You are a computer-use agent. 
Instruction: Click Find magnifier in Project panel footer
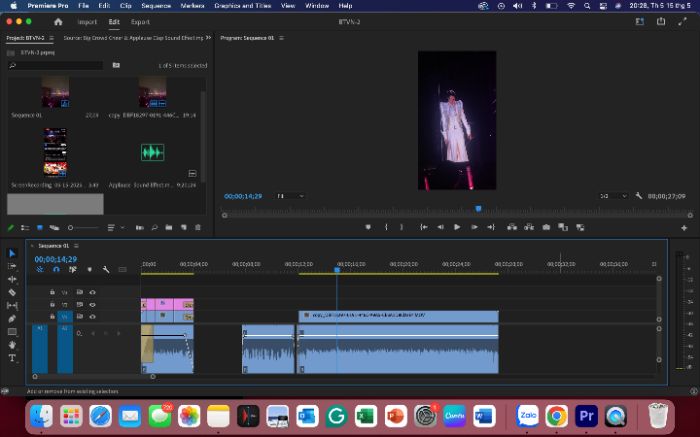(154, 228)
